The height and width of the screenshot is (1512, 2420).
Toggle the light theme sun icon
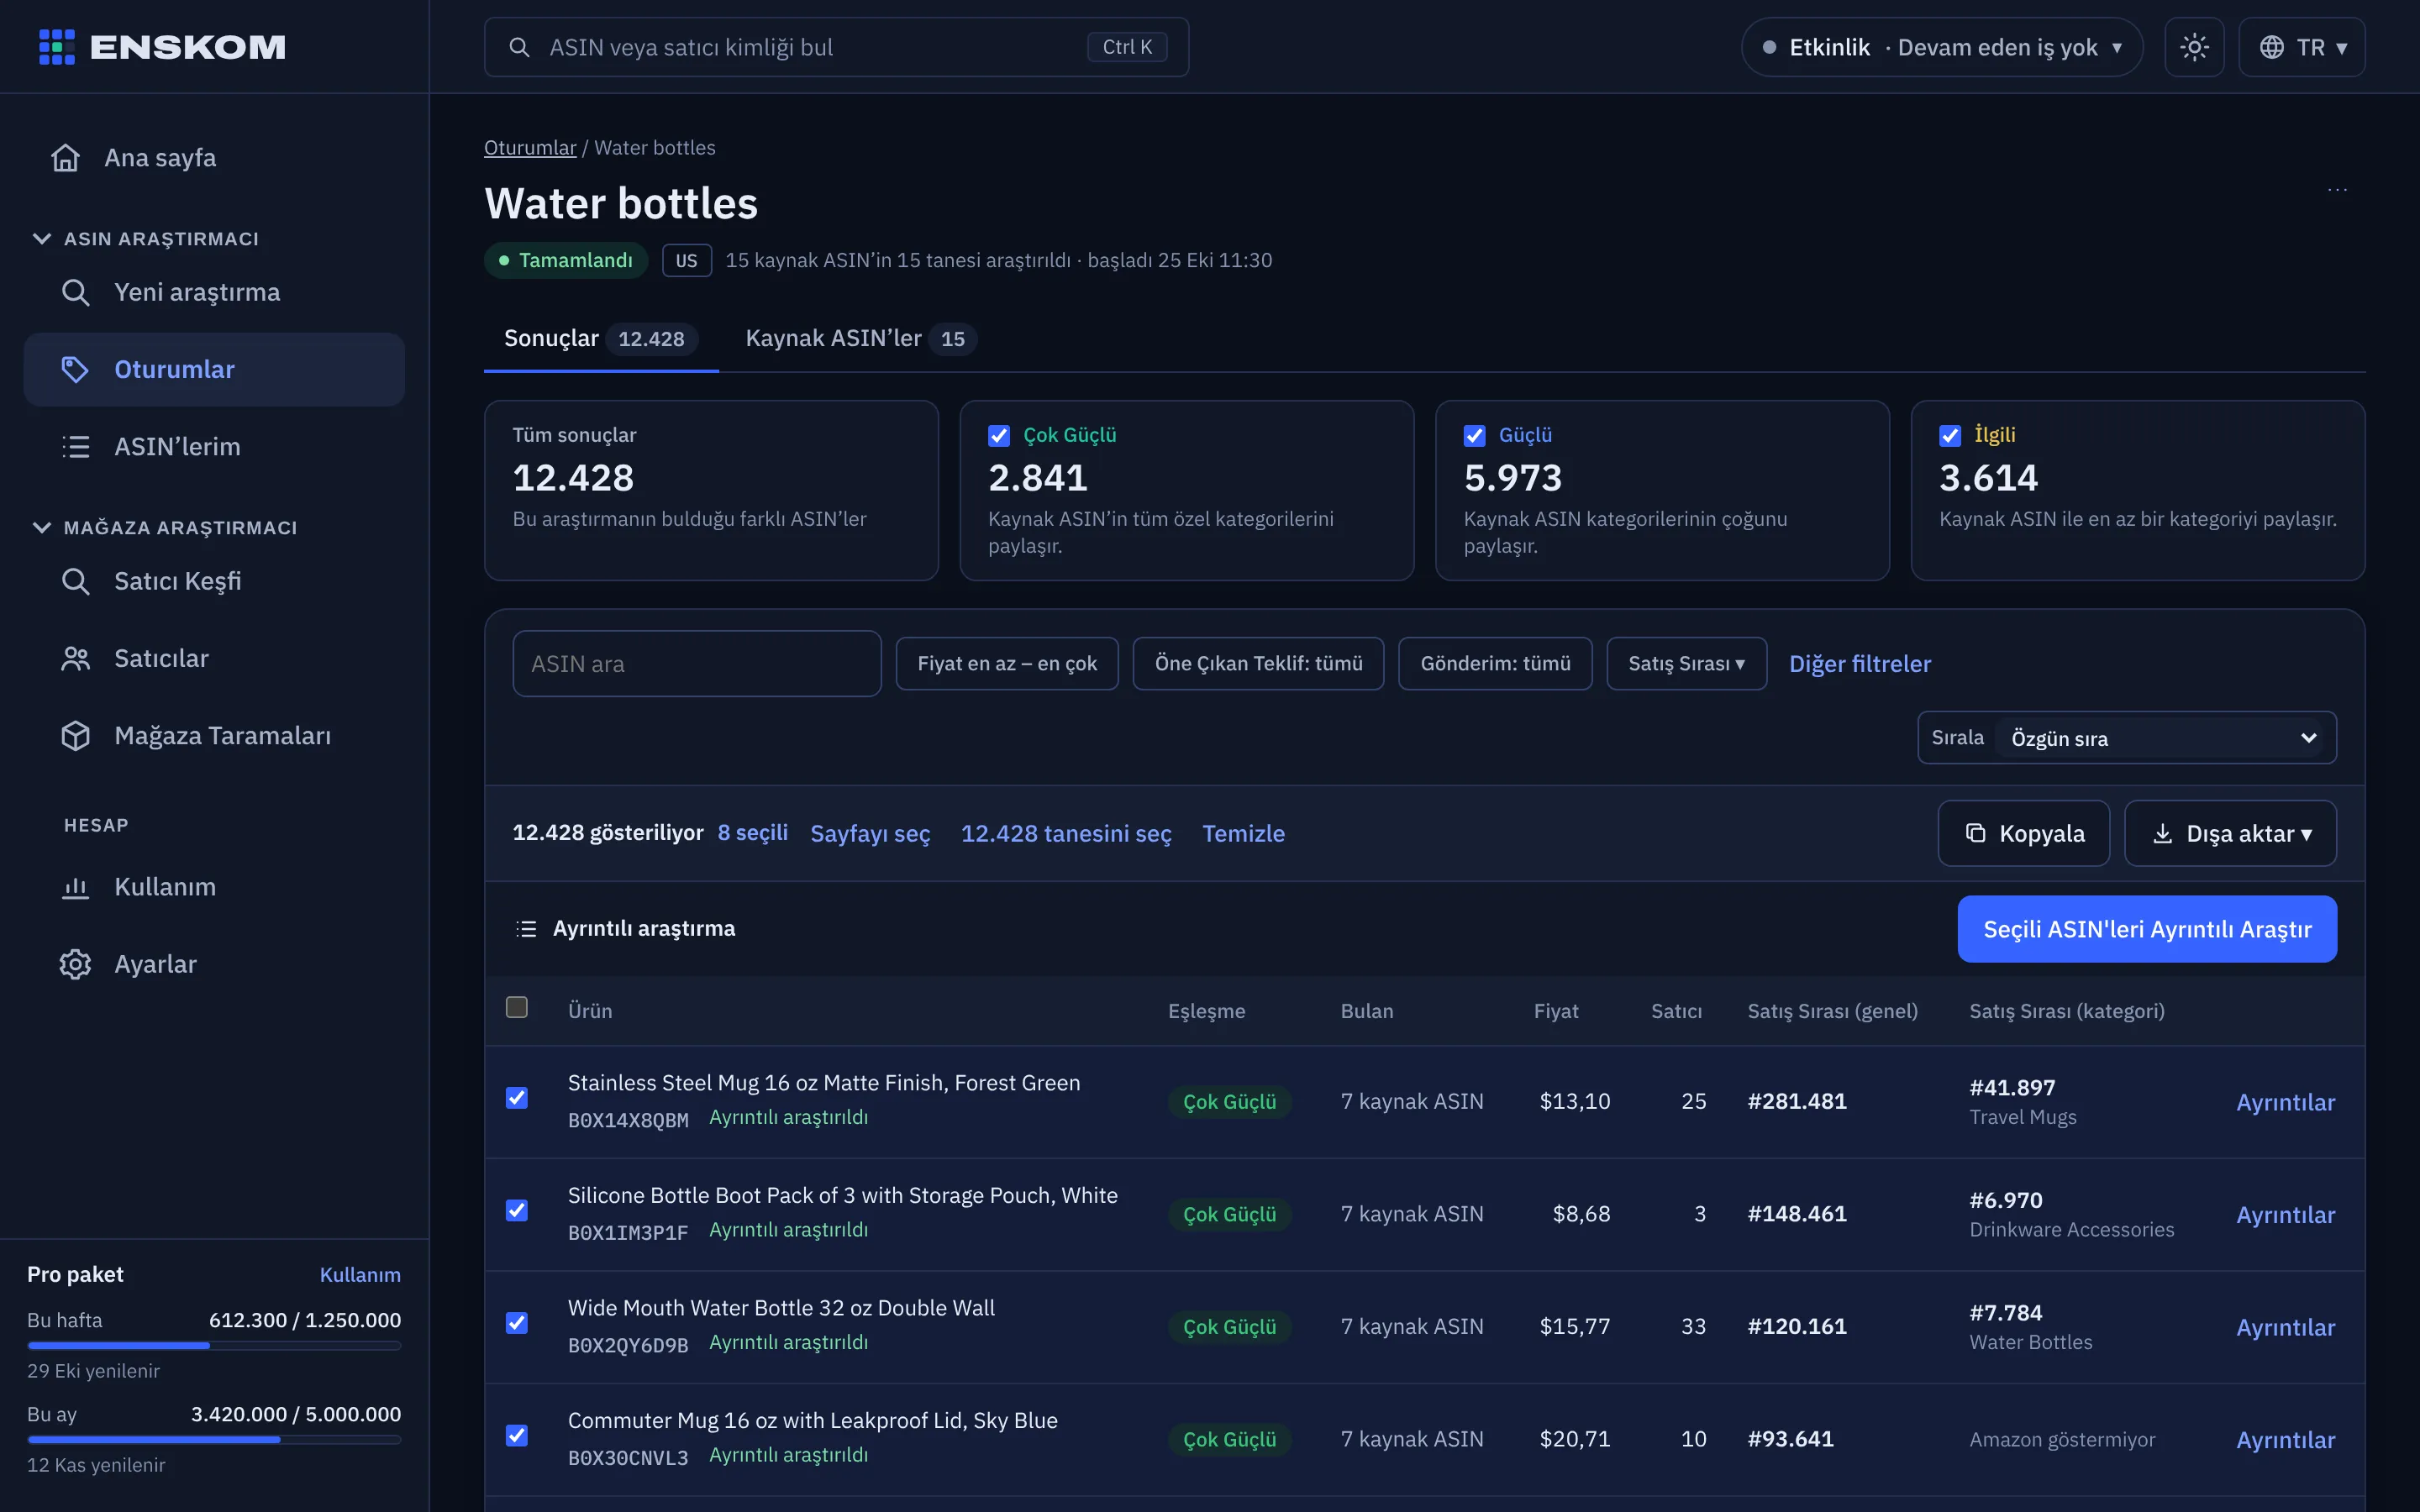(x=2194, y=47)
